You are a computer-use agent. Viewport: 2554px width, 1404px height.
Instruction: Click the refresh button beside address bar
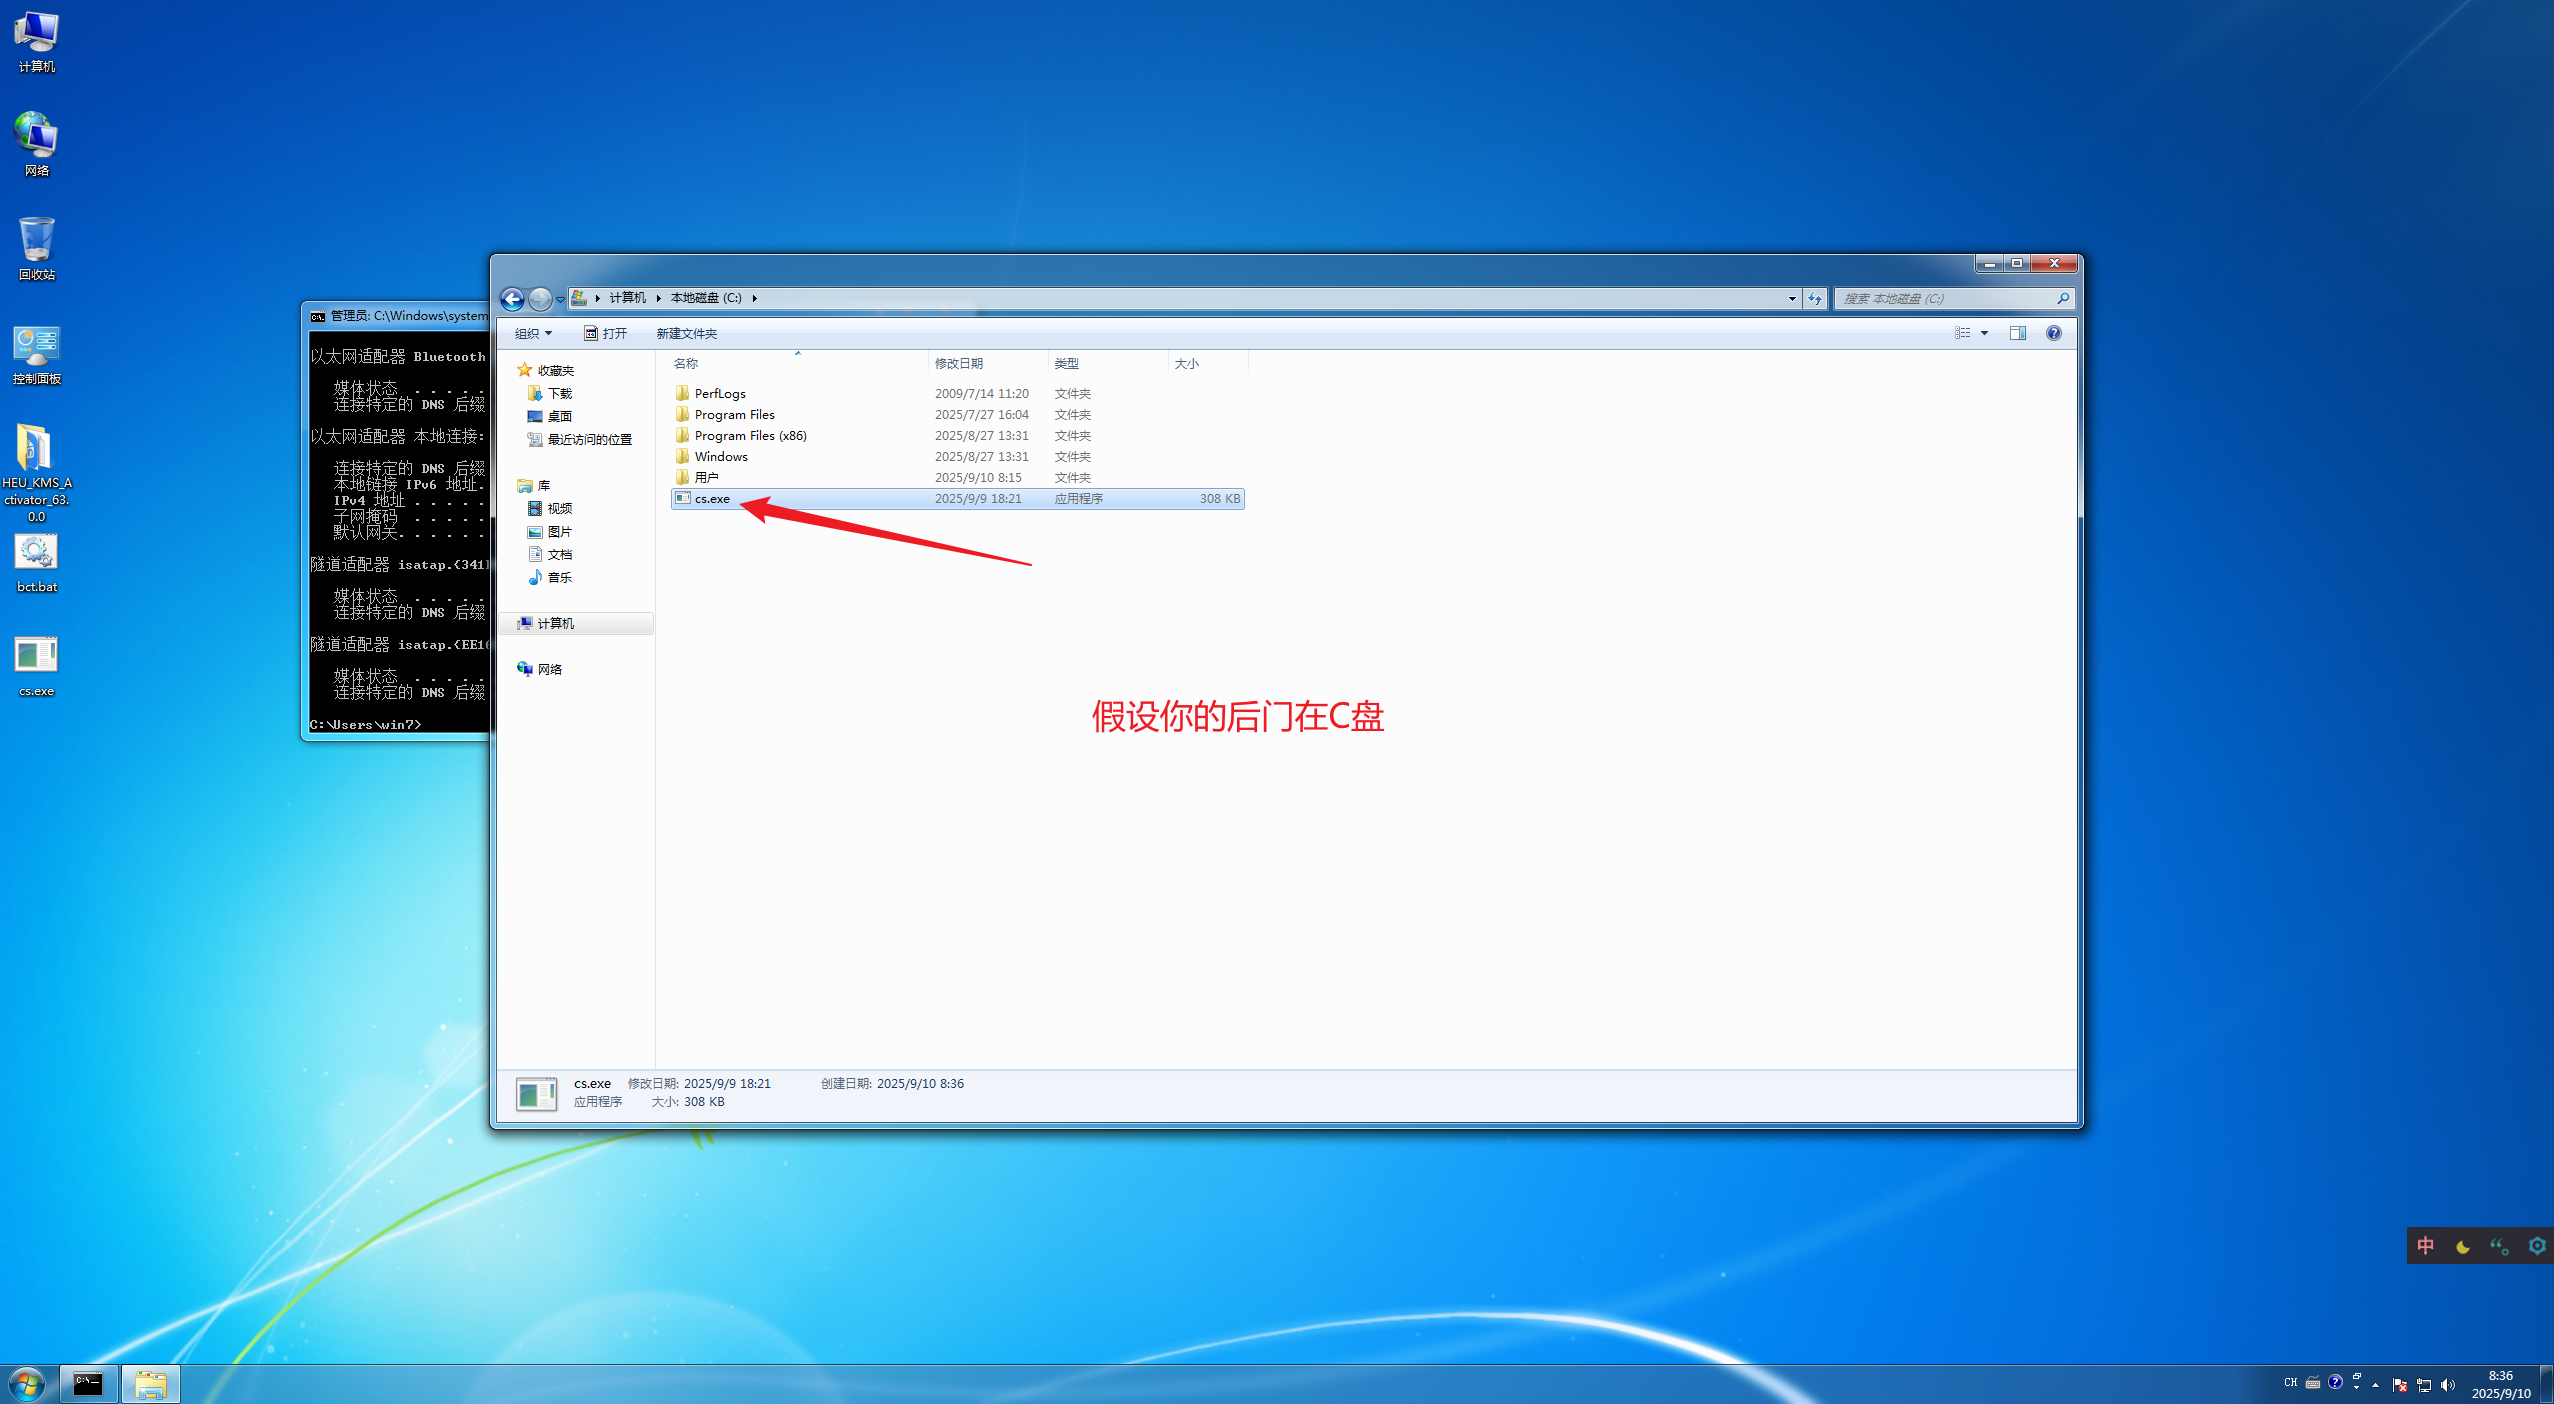1815,299
